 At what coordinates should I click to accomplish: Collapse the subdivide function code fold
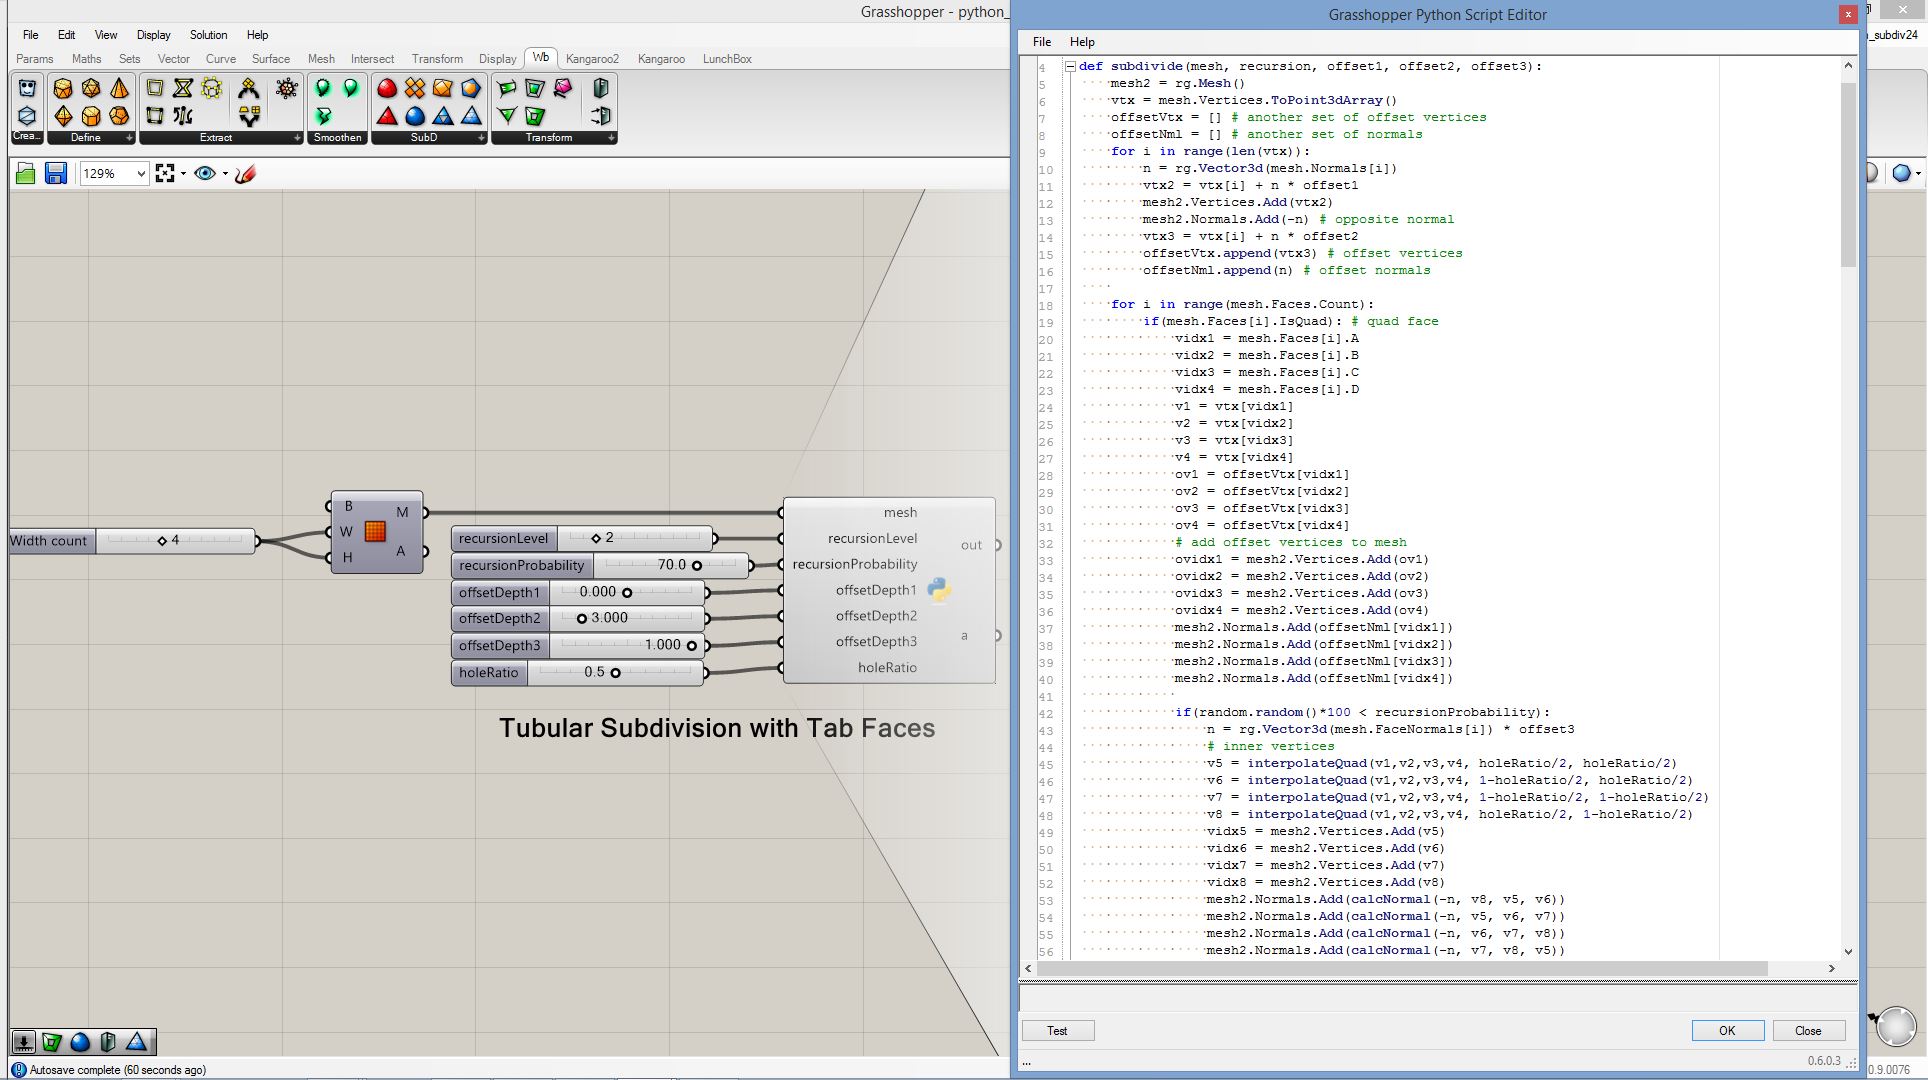click(1070, 67)
